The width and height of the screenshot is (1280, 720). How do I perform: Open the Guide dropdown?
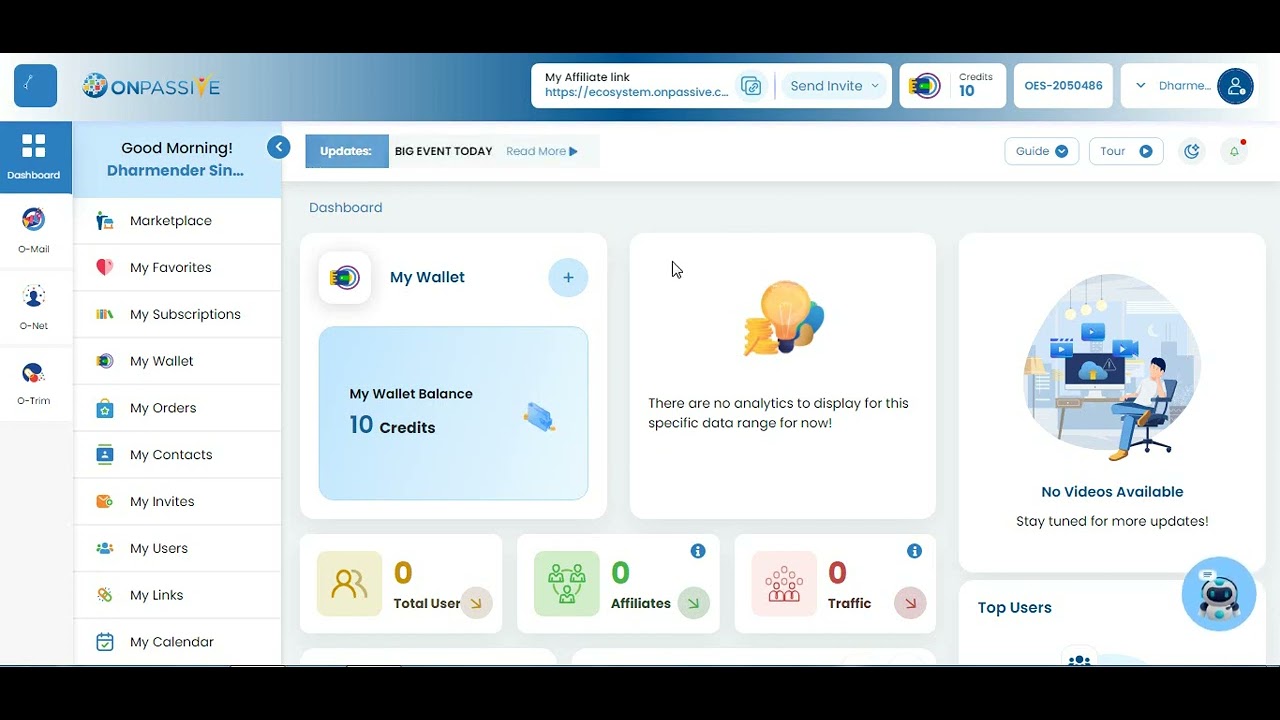pyautogui.click(x=1041, y=151)
